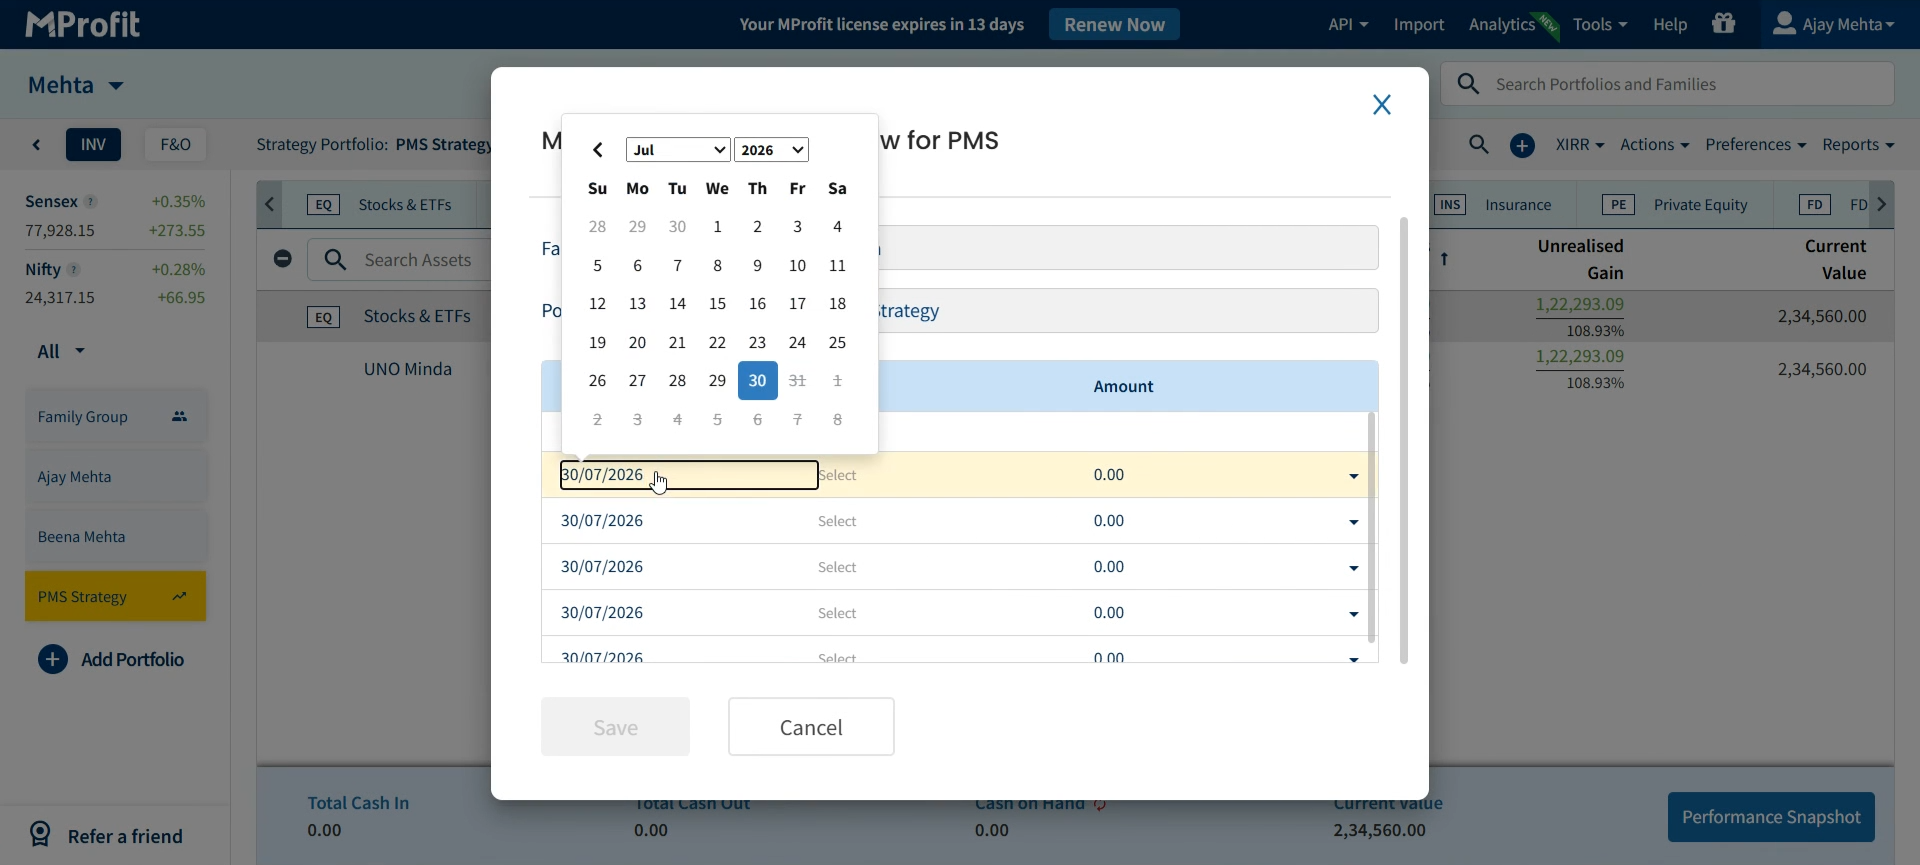Image resolution: width=1920 pixels, height=865 pixels.
Task: Click the Performance Snapshot button
Action: tap(1771, 817)
